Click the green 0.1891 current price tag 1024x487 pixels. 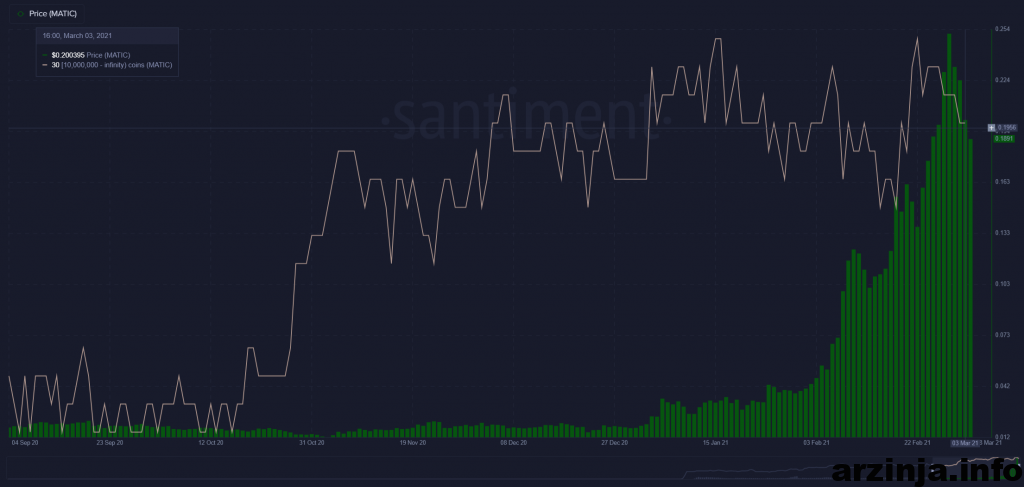pos(1004,139)
